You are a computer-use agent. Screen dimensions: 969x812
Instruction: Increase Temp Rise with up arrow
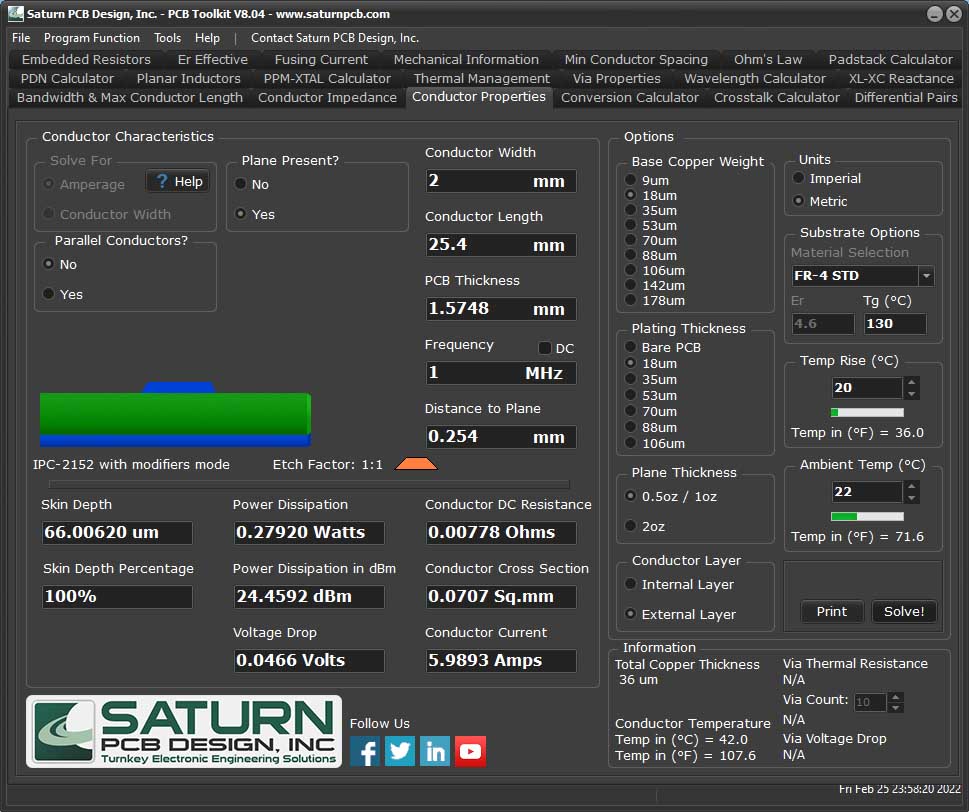911,383
